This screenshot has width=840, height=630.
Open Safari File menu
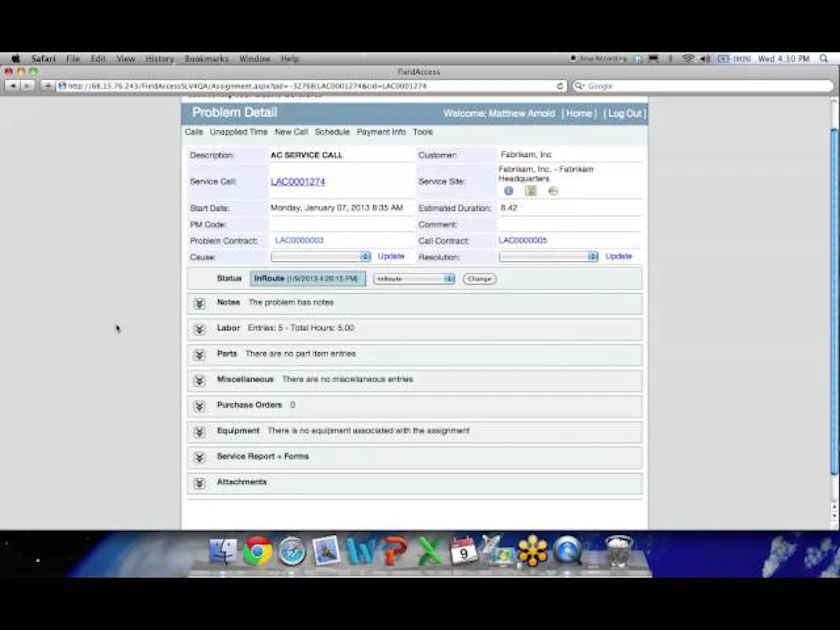click(x=73, y=58)
